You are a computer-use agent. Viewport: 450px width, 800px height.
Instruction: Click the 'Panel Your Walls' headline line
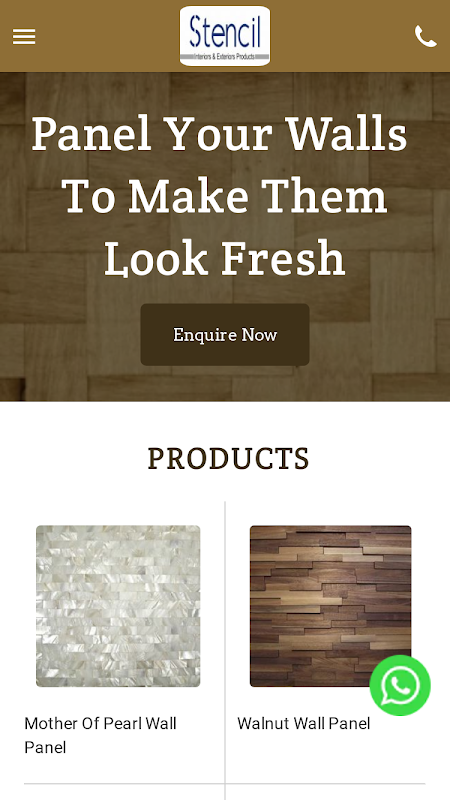click(219, 135)
